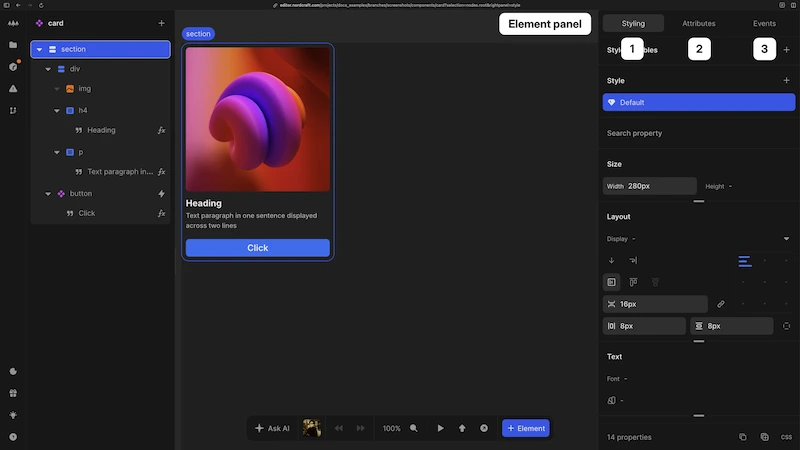Copy styles with the first copy icon in footer

(743, 437)
